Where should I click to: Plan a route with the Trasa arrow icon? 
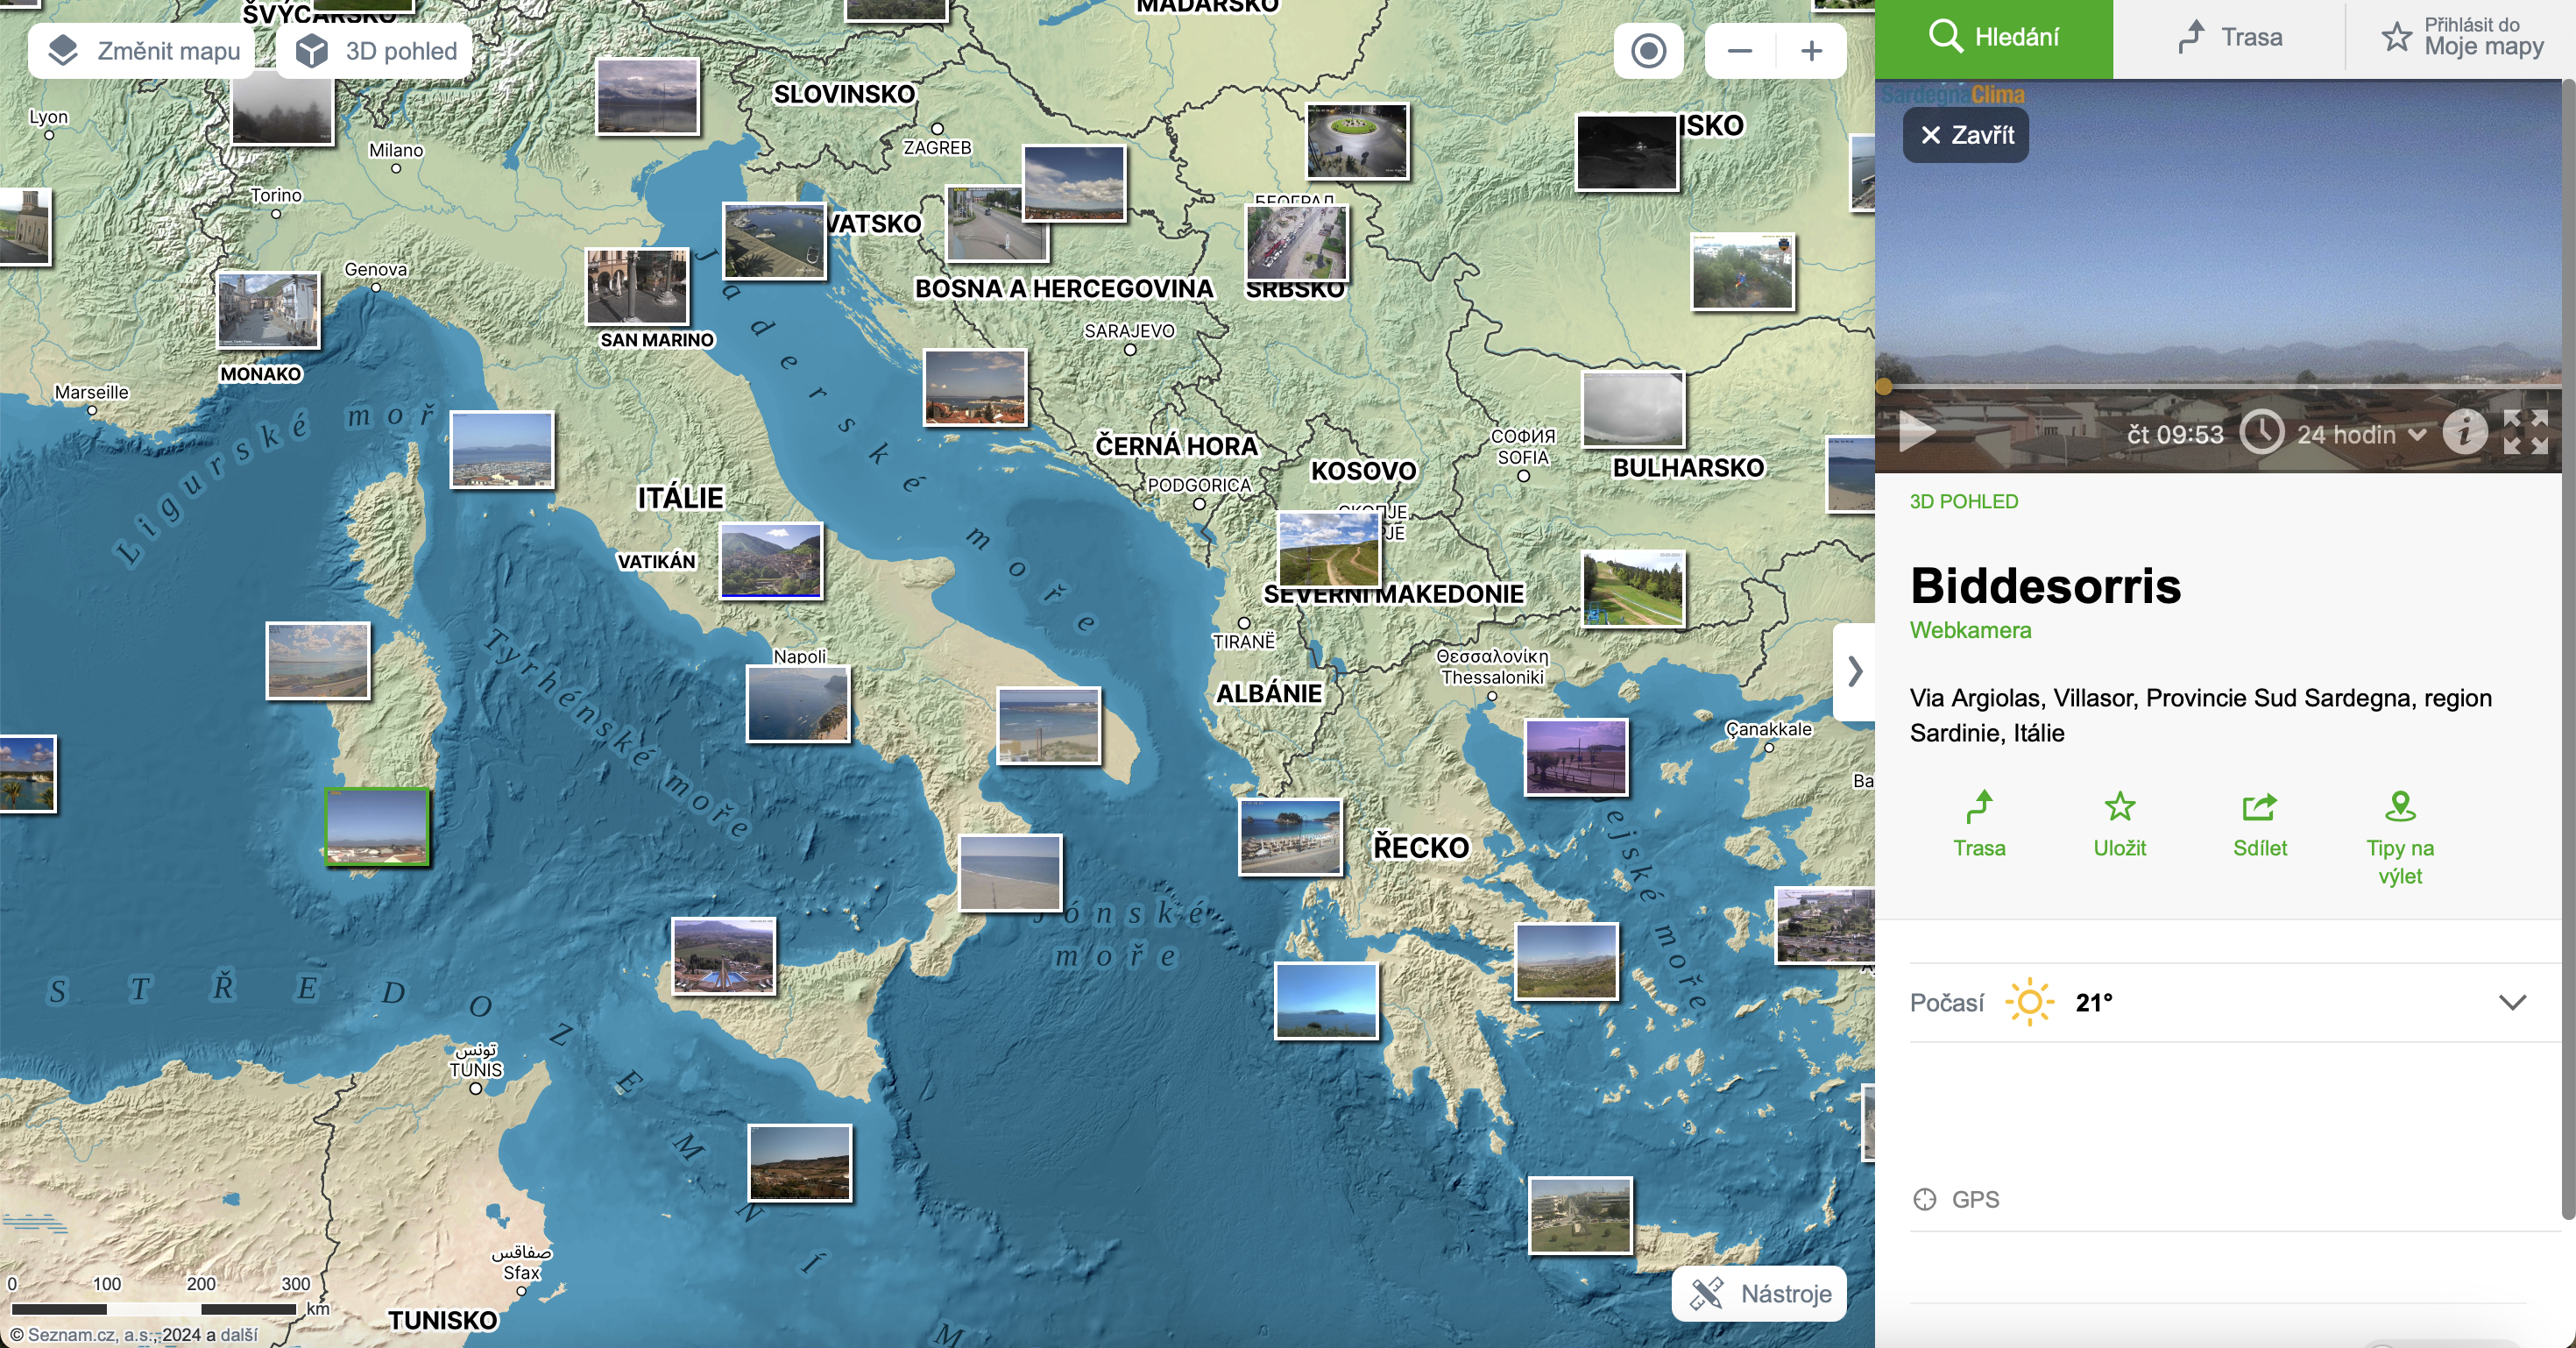(x=1979, y=806)
